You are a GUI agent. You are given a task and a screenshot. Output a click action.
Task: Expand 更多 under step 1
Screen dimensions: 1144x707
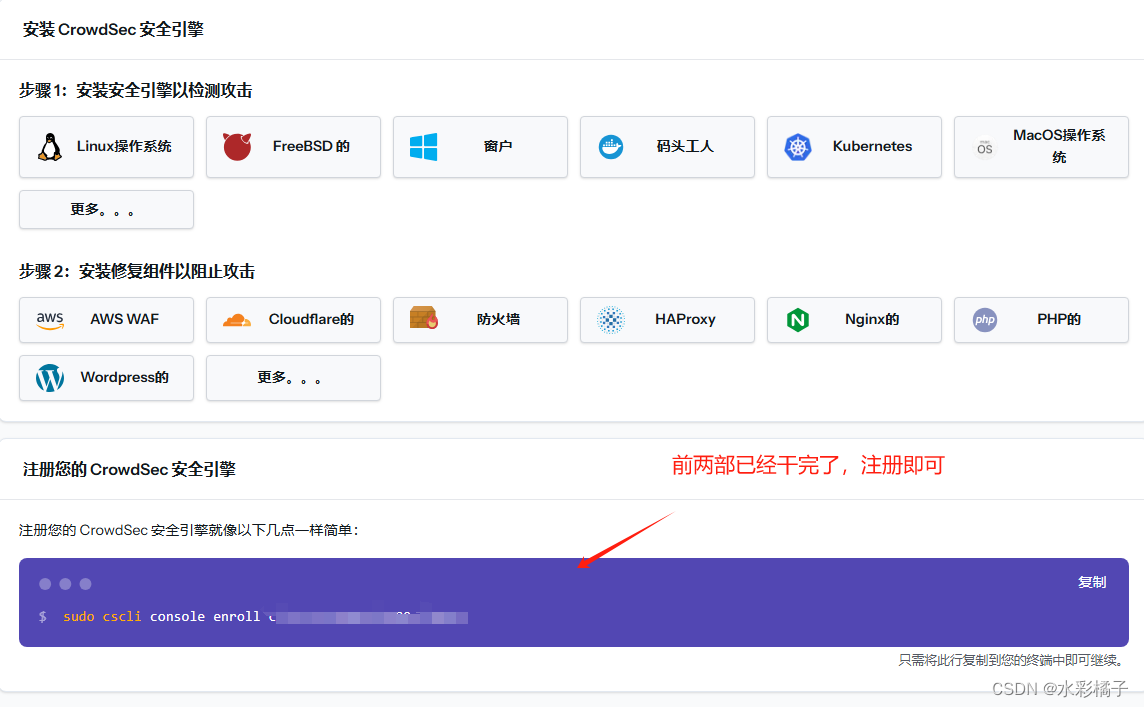pos(107,209)
